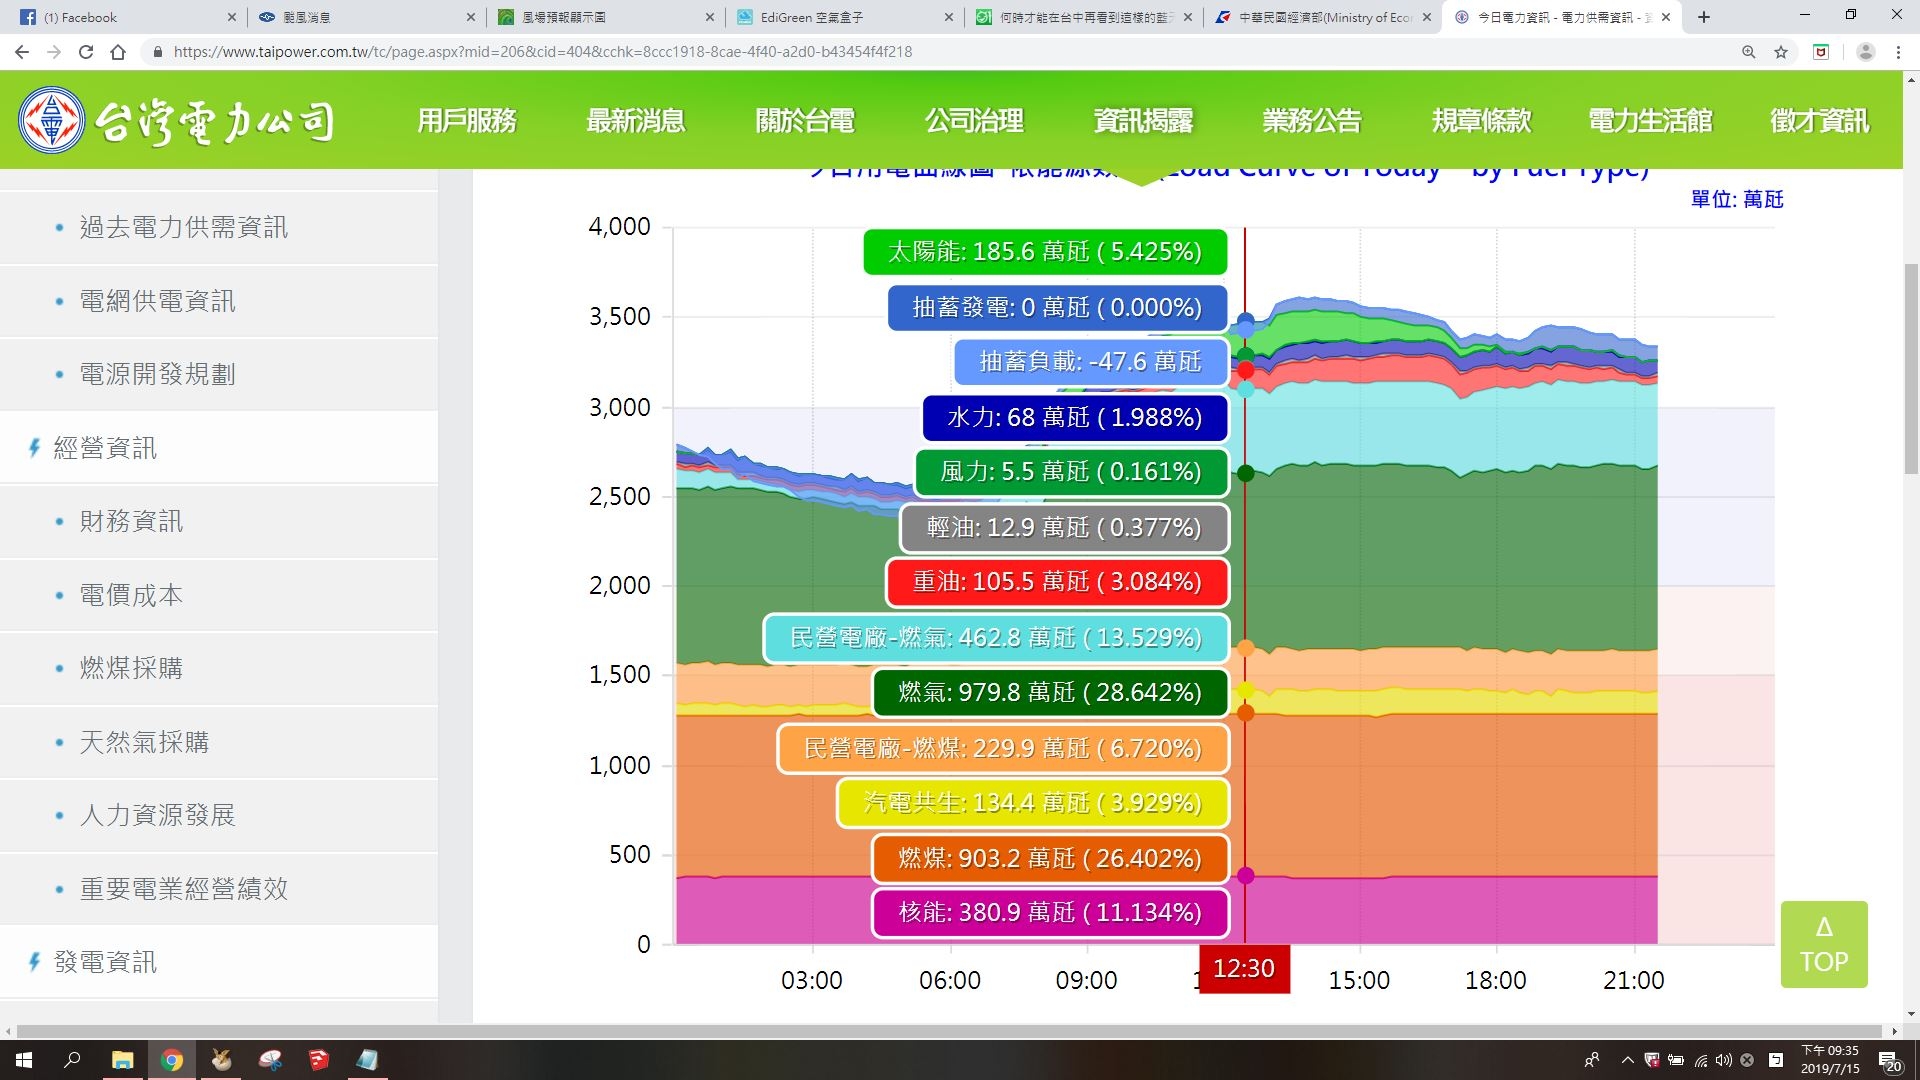
Task: Go to the browser home page
Action: pyautogui.click(x=118, y=52)
